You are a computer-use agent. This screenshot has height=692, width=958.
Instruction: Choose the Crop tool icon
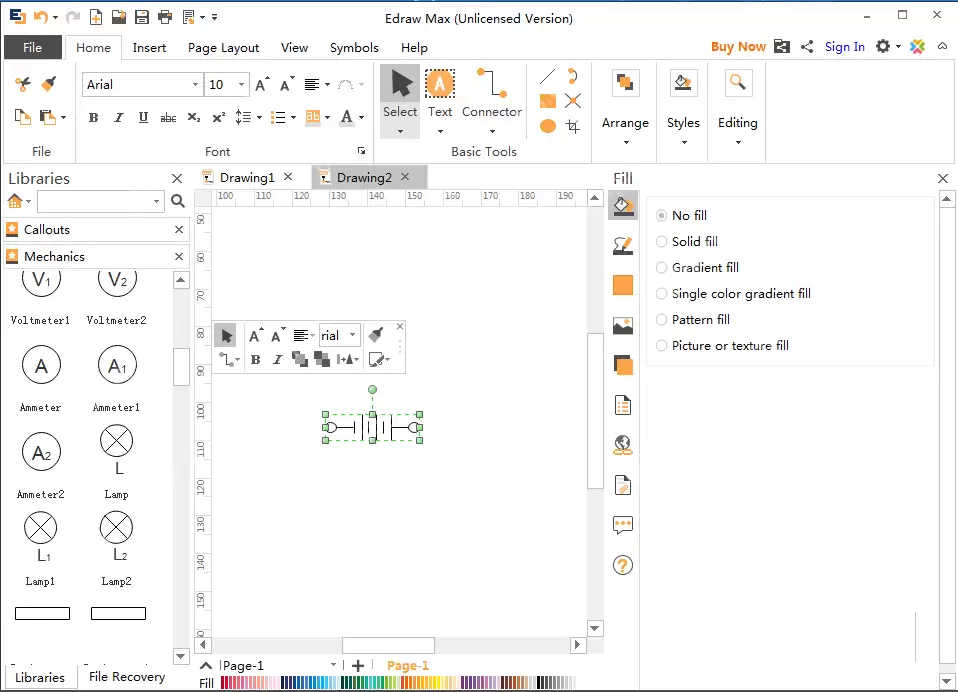pos(573,126)
